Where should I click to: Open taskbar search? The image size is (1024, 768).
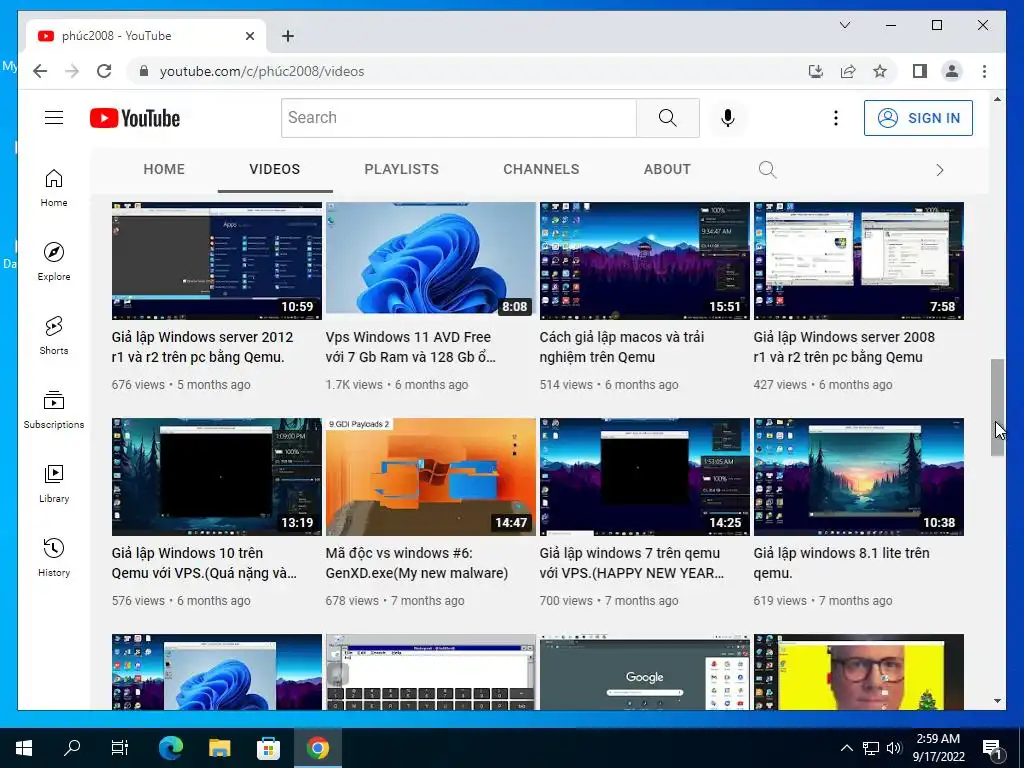point(72,748)
